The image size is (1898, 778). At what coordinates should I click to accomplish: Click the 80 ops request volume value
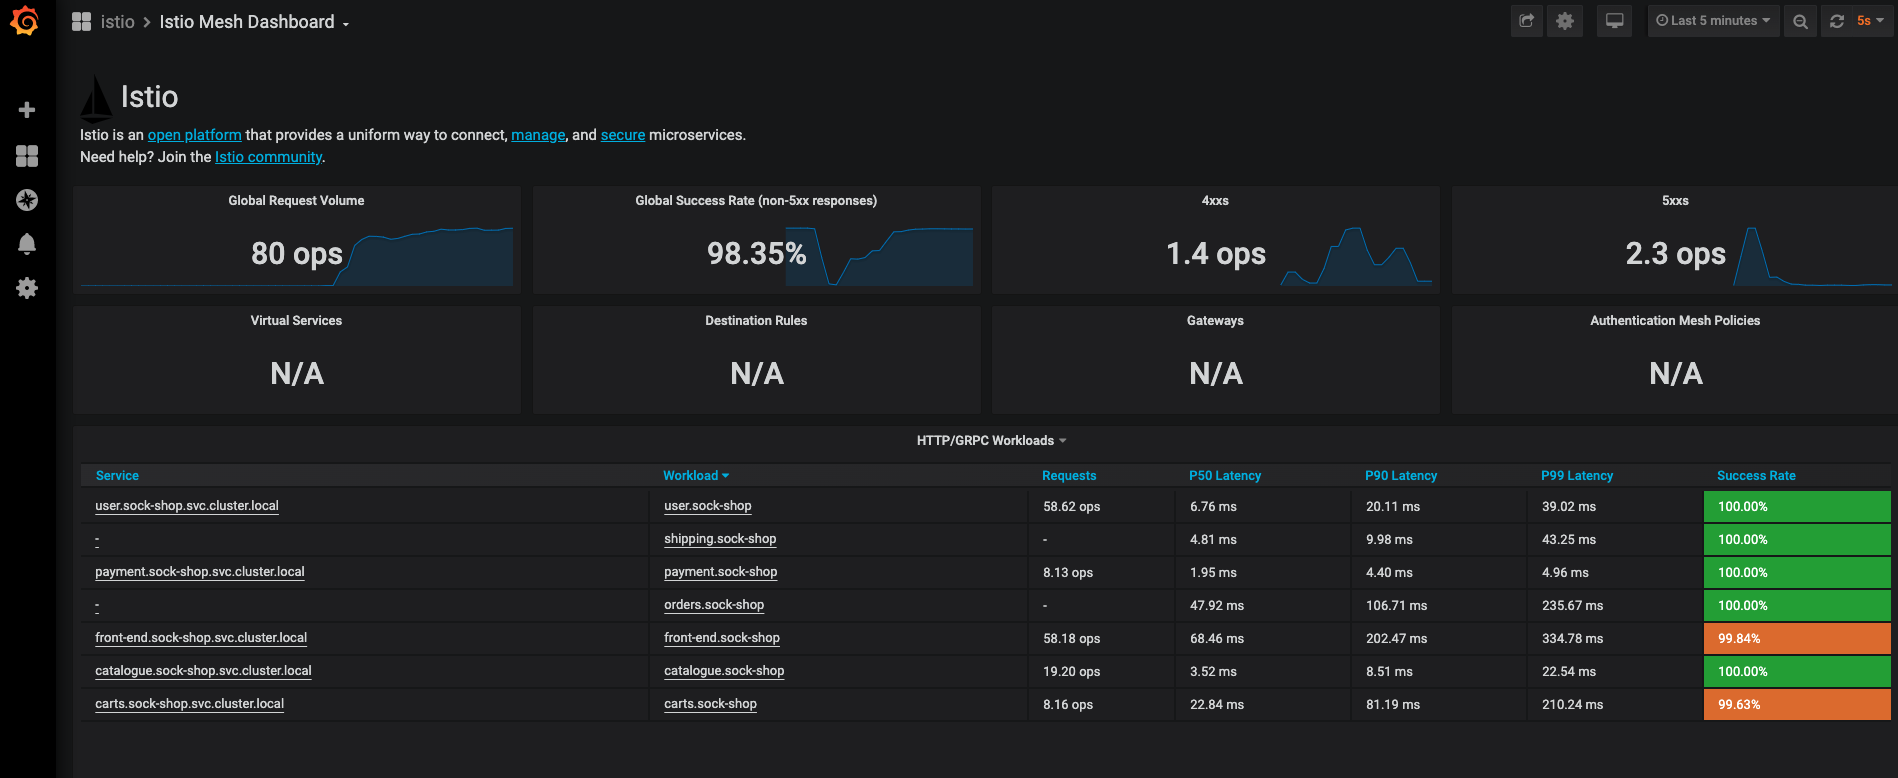[x=297, y=254]
